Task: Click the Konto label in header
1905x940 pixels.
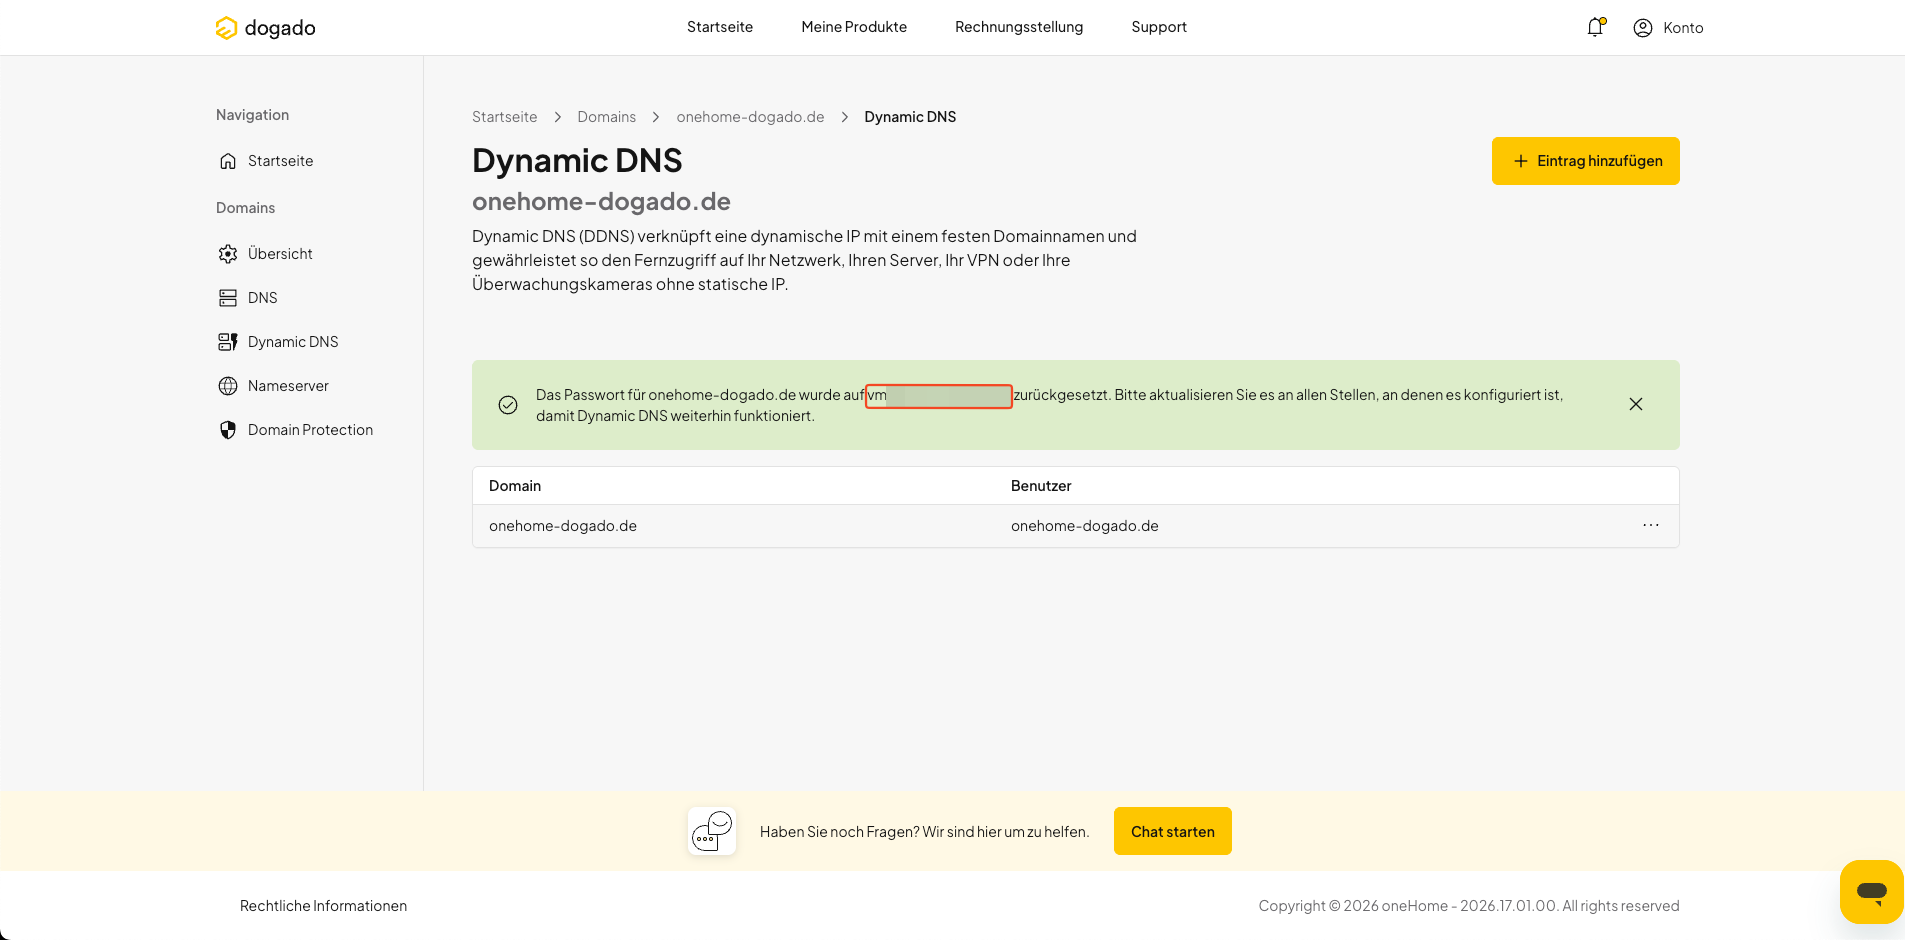Action: tap(1683, 28)
